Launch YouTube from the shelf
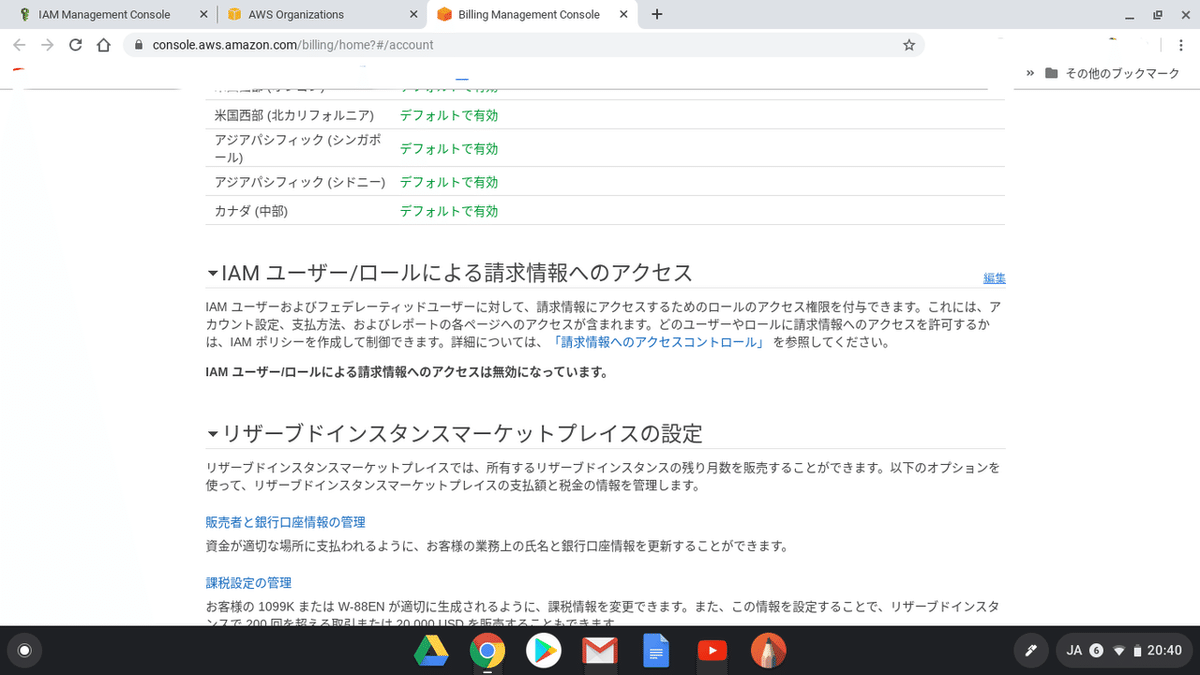 (711, 651)
